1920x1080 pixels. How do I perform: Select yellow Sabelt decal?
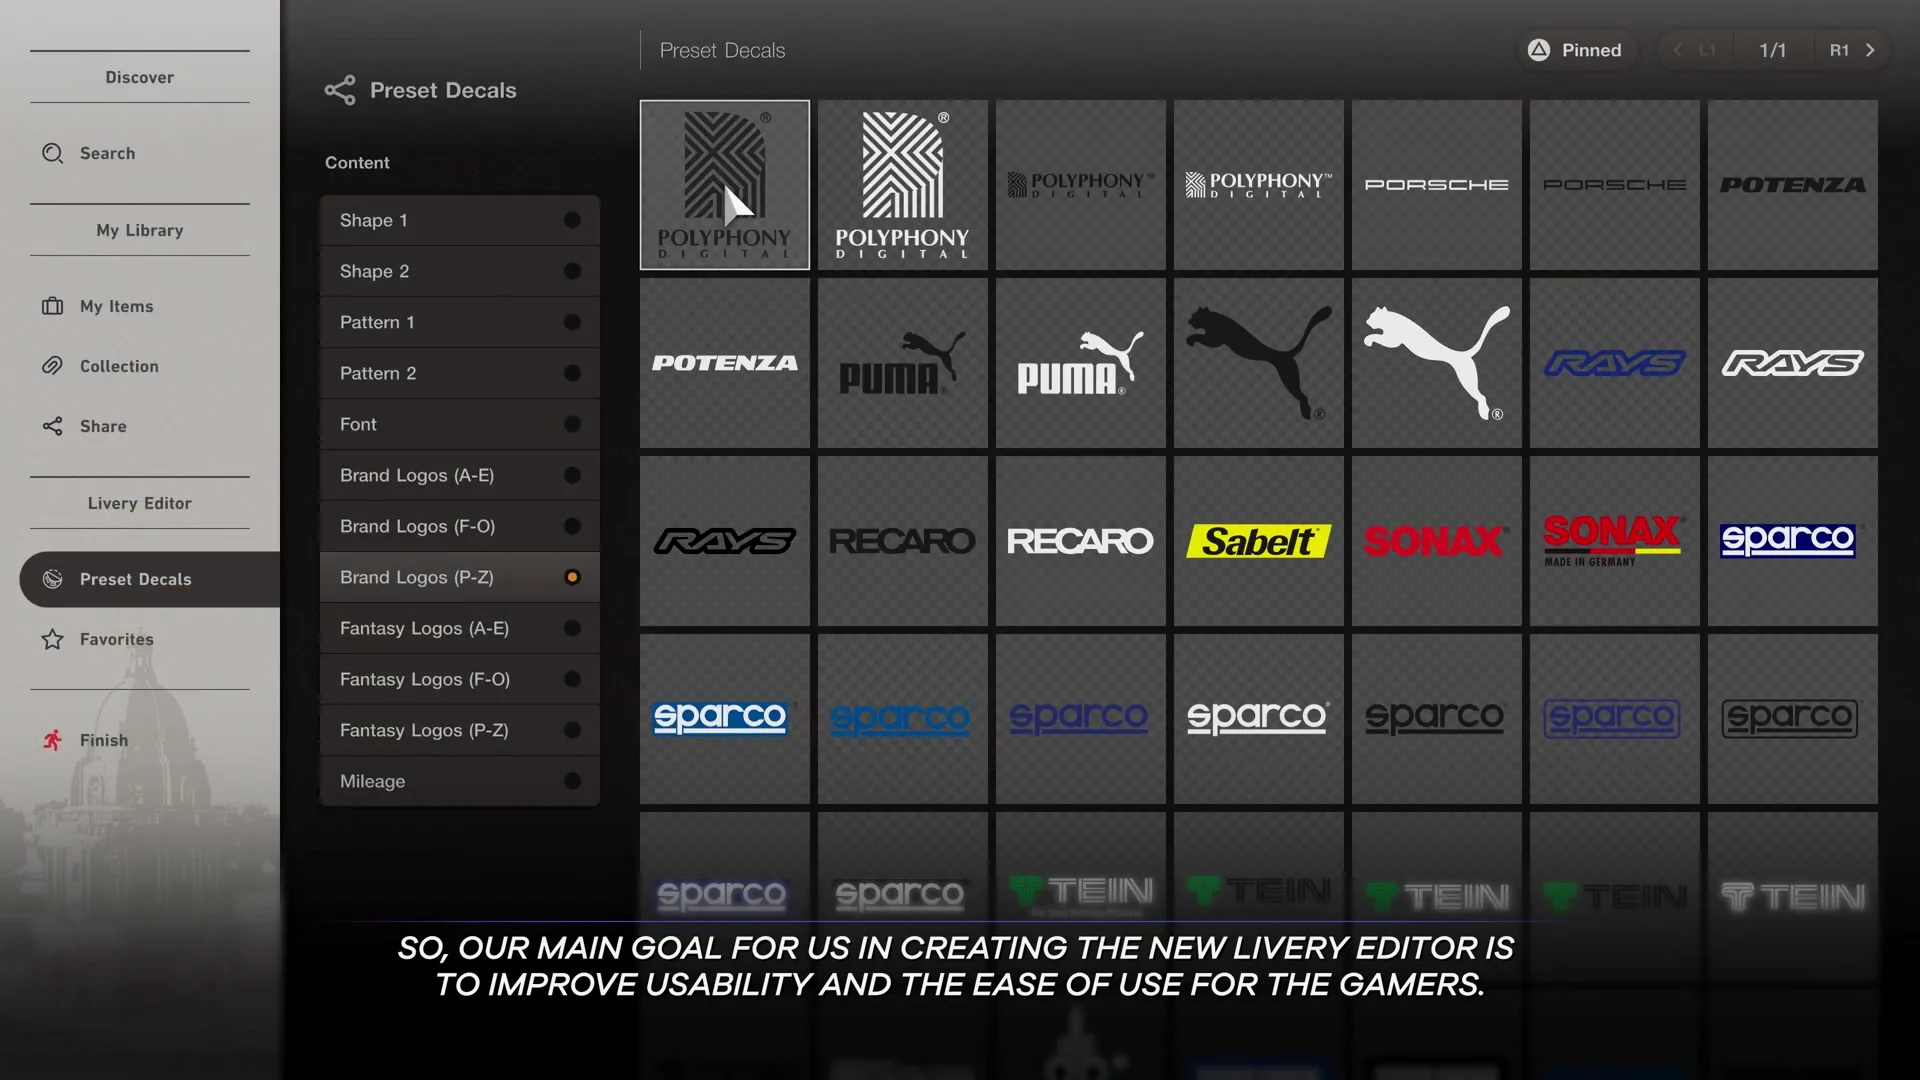pos(1259,541)
